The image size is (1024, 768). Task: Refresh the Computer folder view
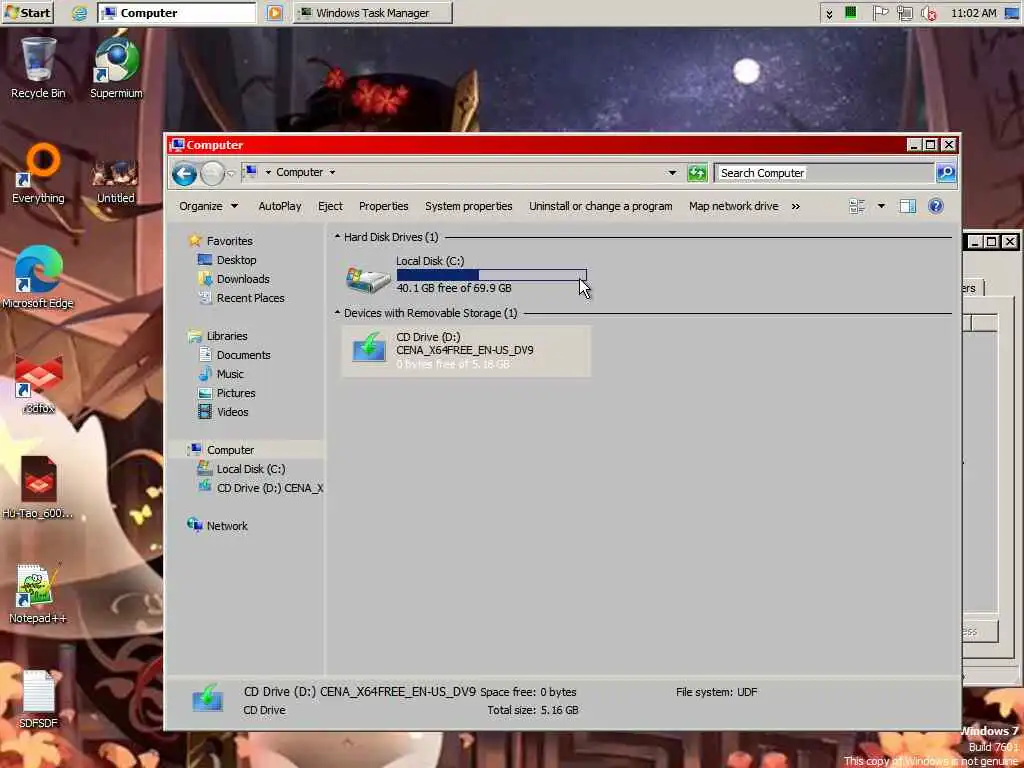[697, 173]
